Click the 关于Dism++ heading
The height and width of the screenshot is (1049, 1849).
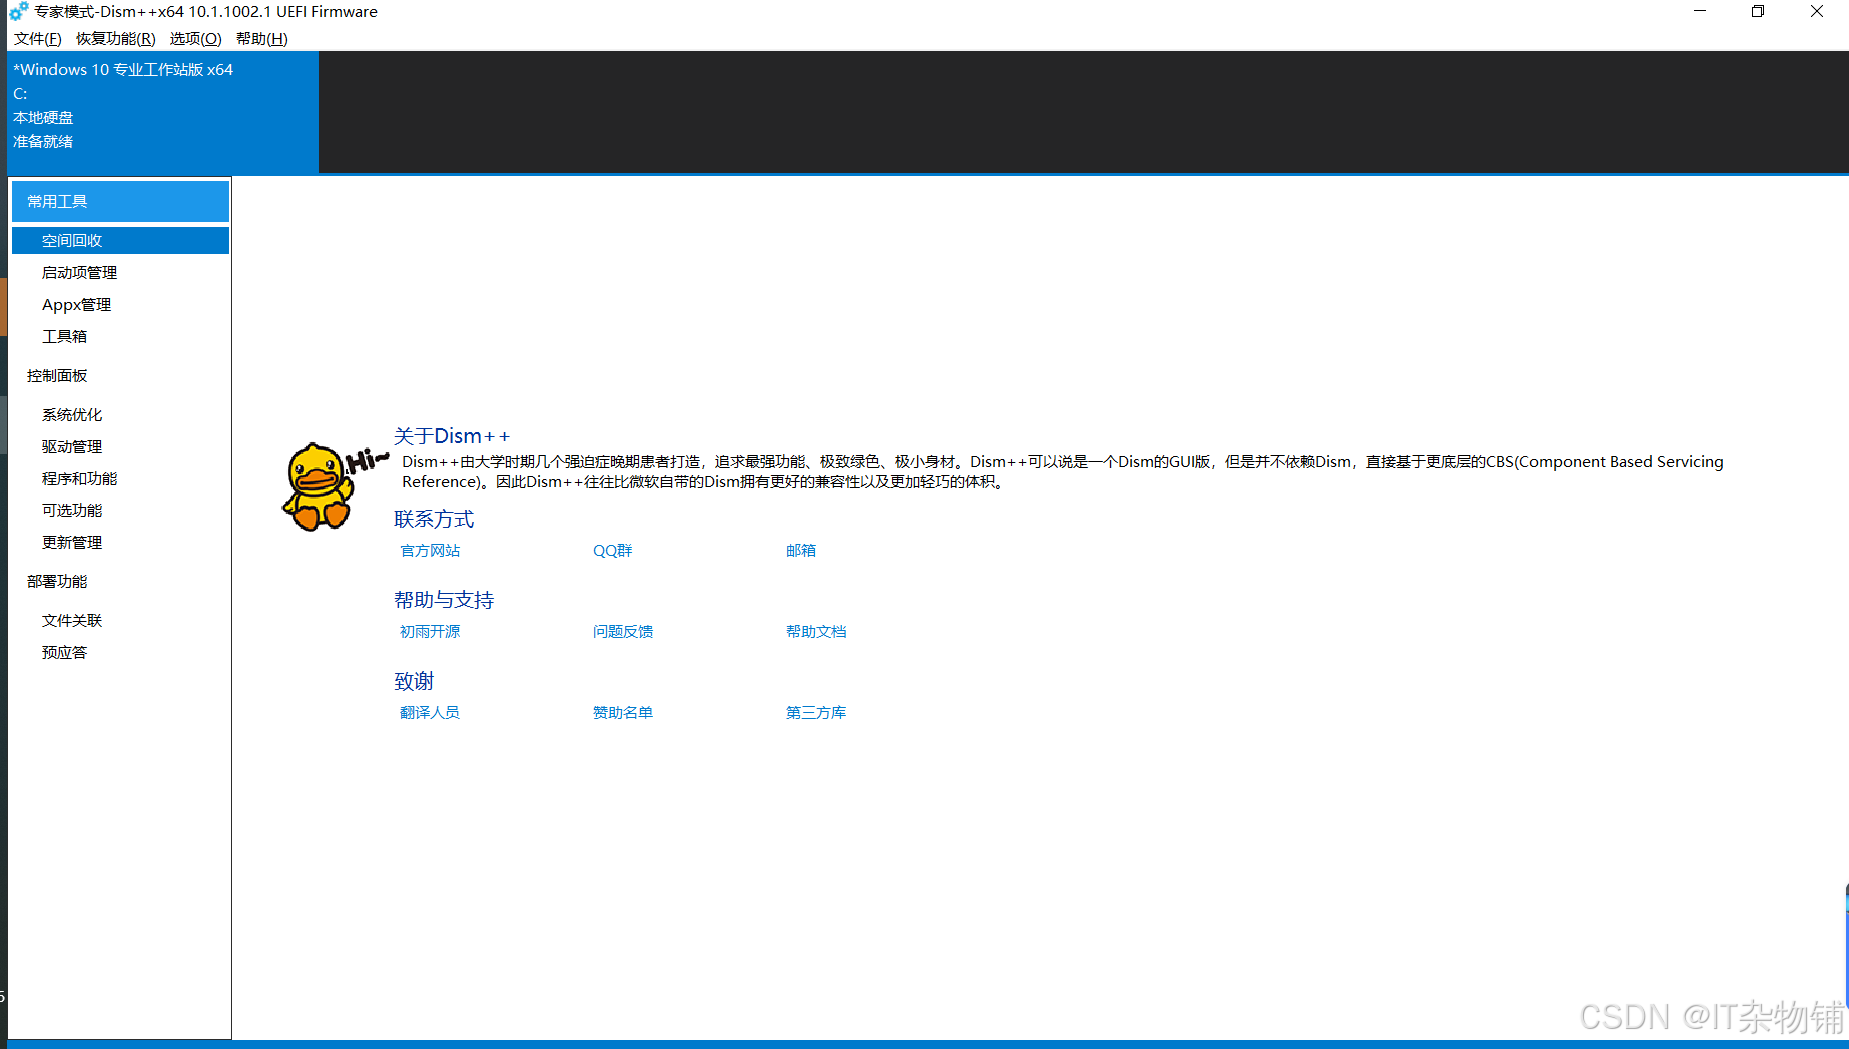pos(452,436)
